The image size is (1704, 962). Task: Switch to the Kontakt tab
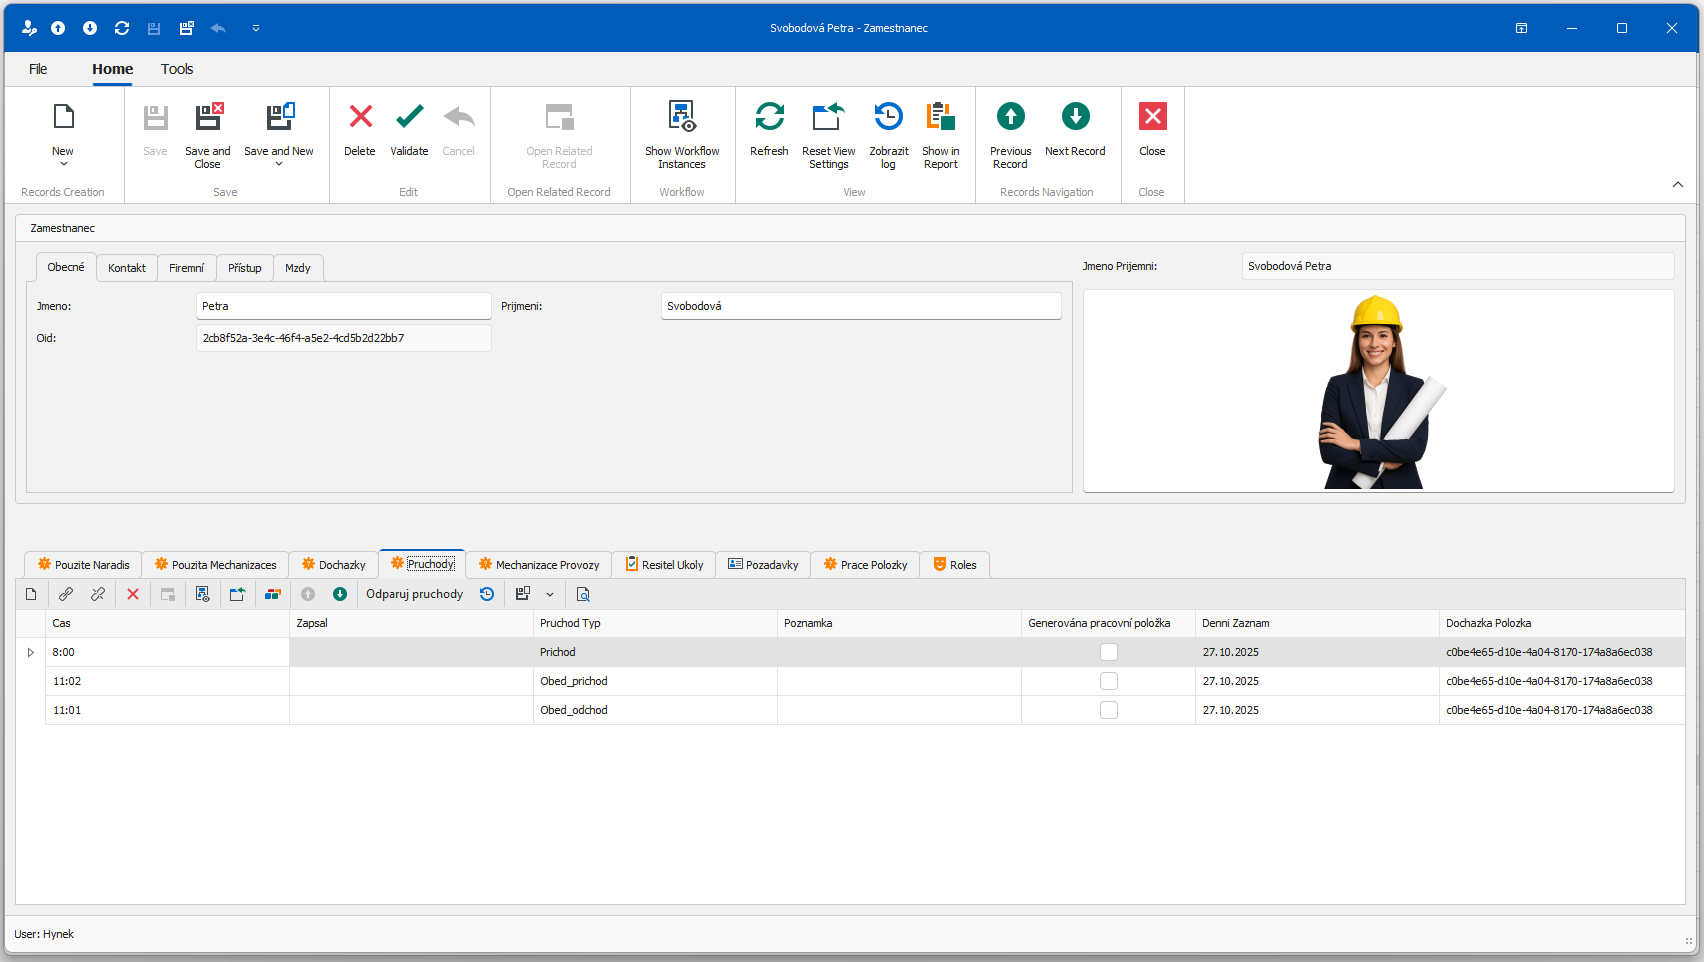127,268
